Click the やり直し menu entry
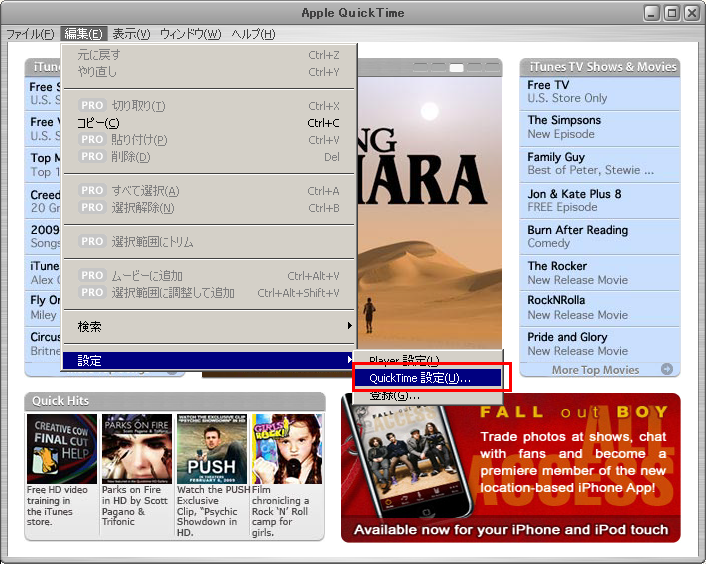 coord(209,72)
